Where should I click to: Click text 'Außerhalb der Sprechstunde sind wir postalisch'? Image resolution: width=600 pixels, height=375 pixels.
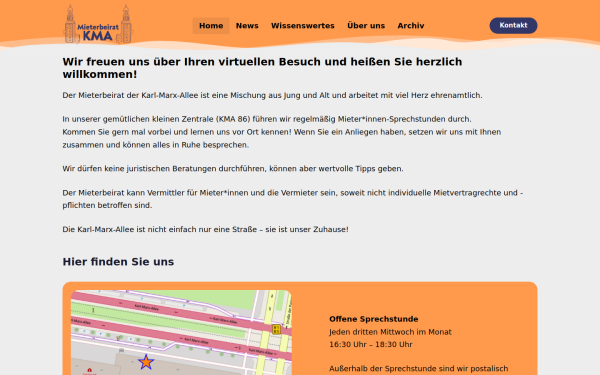point(419,368)
